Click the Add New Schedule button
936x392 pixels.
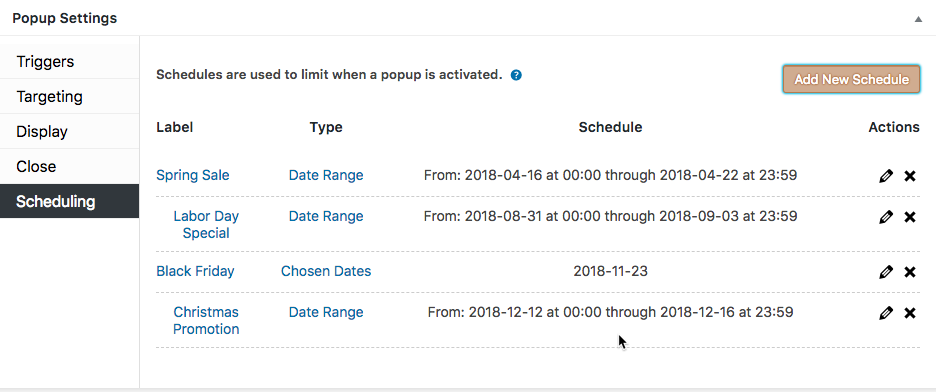pyautogui.click(x=851, y=79)
